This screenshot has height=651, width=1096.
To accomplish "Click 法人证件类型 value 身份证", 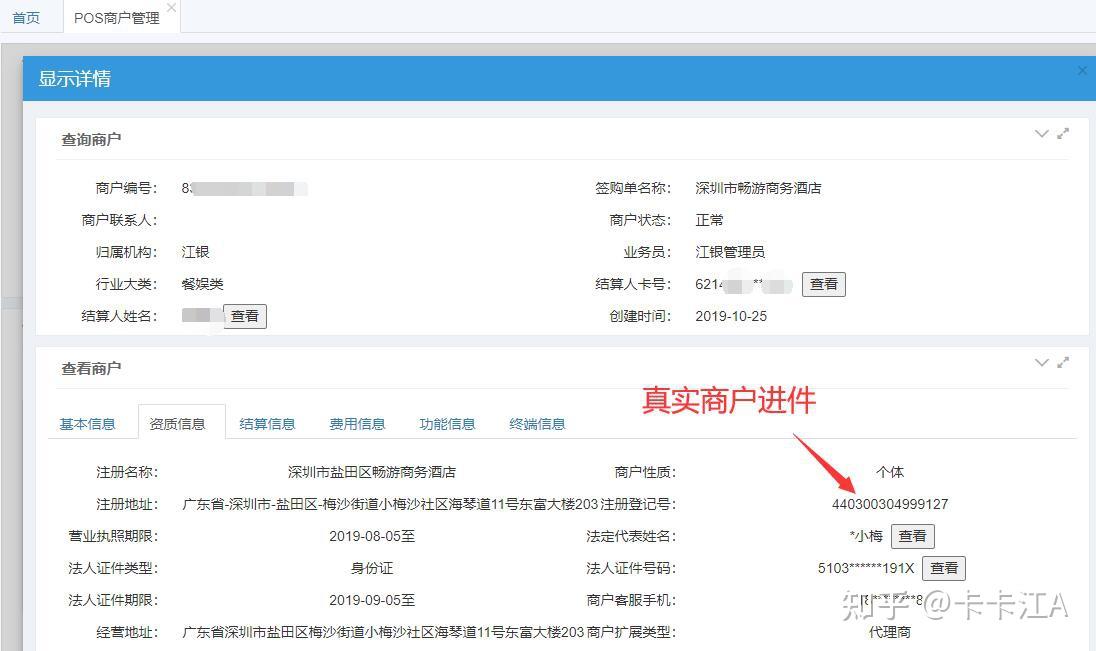I will [x=372, y=568].
